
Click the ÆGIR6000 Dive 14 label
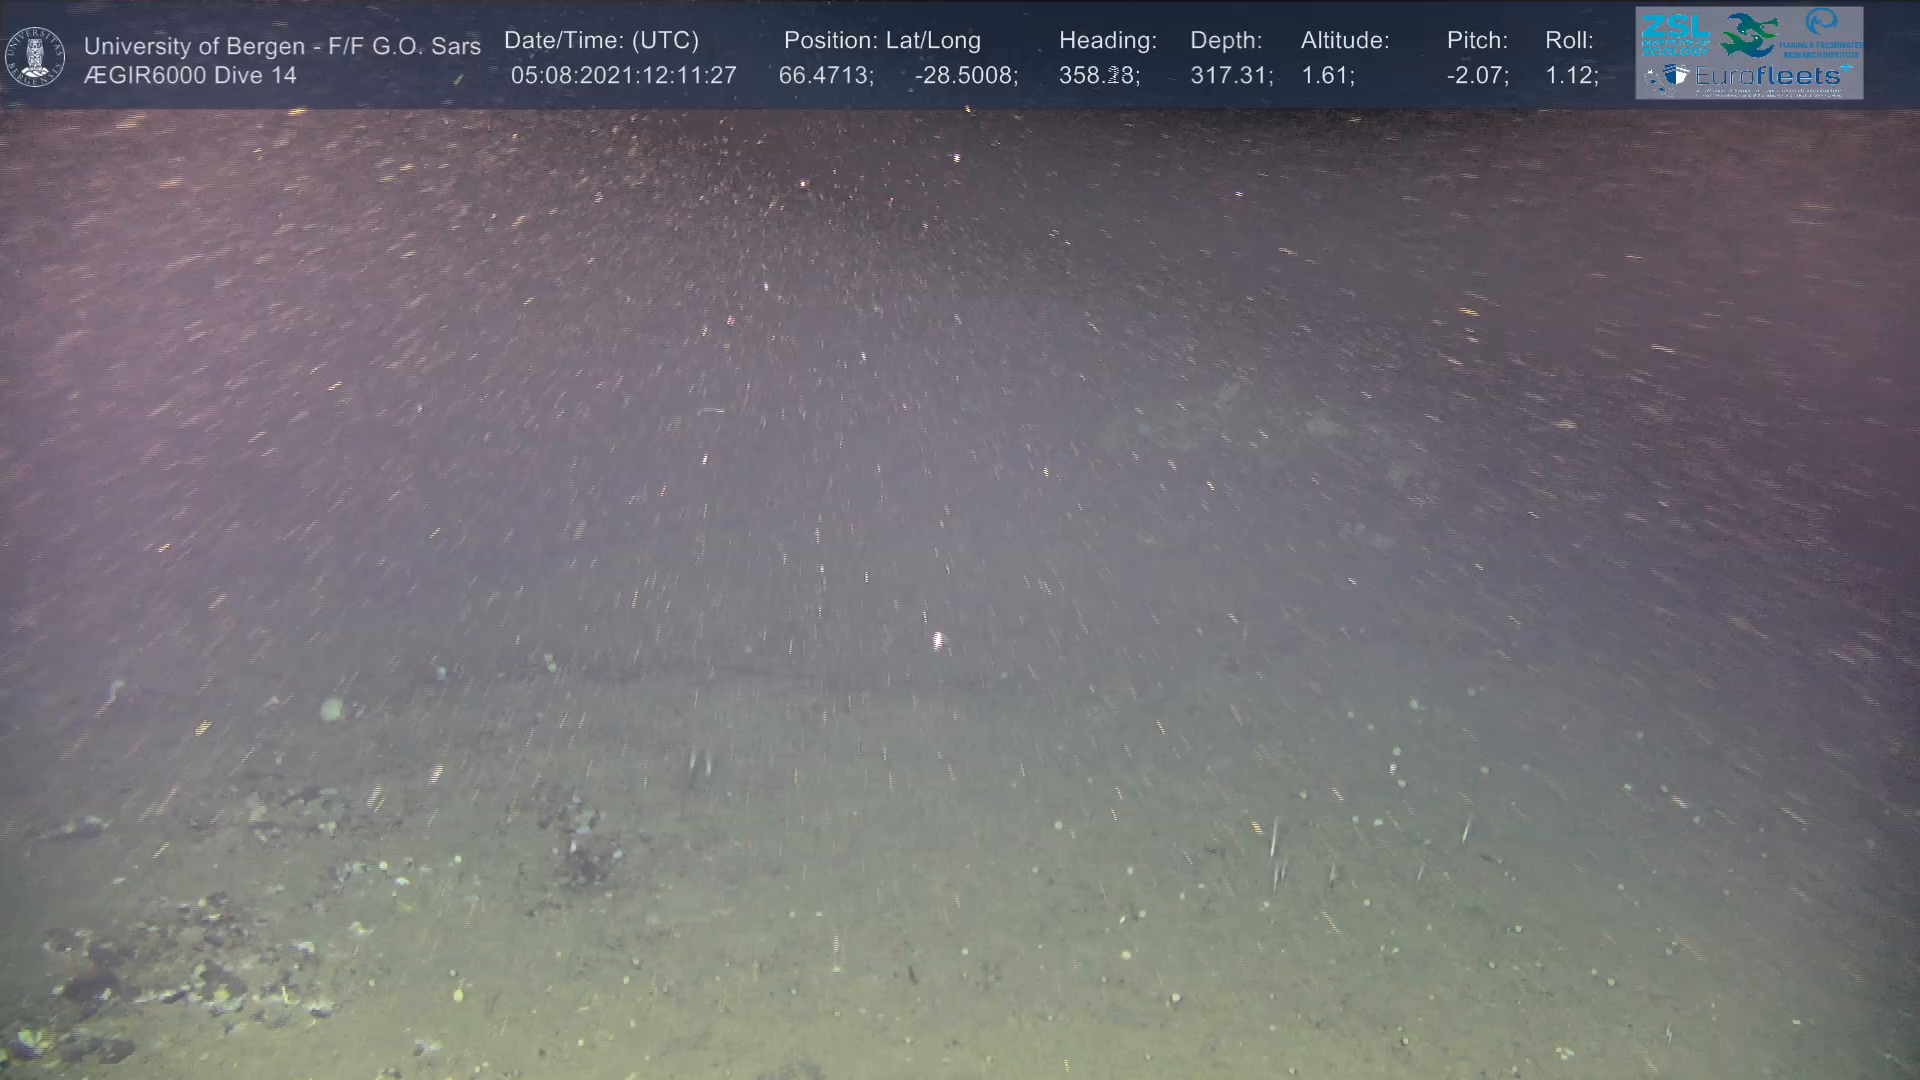190,76
